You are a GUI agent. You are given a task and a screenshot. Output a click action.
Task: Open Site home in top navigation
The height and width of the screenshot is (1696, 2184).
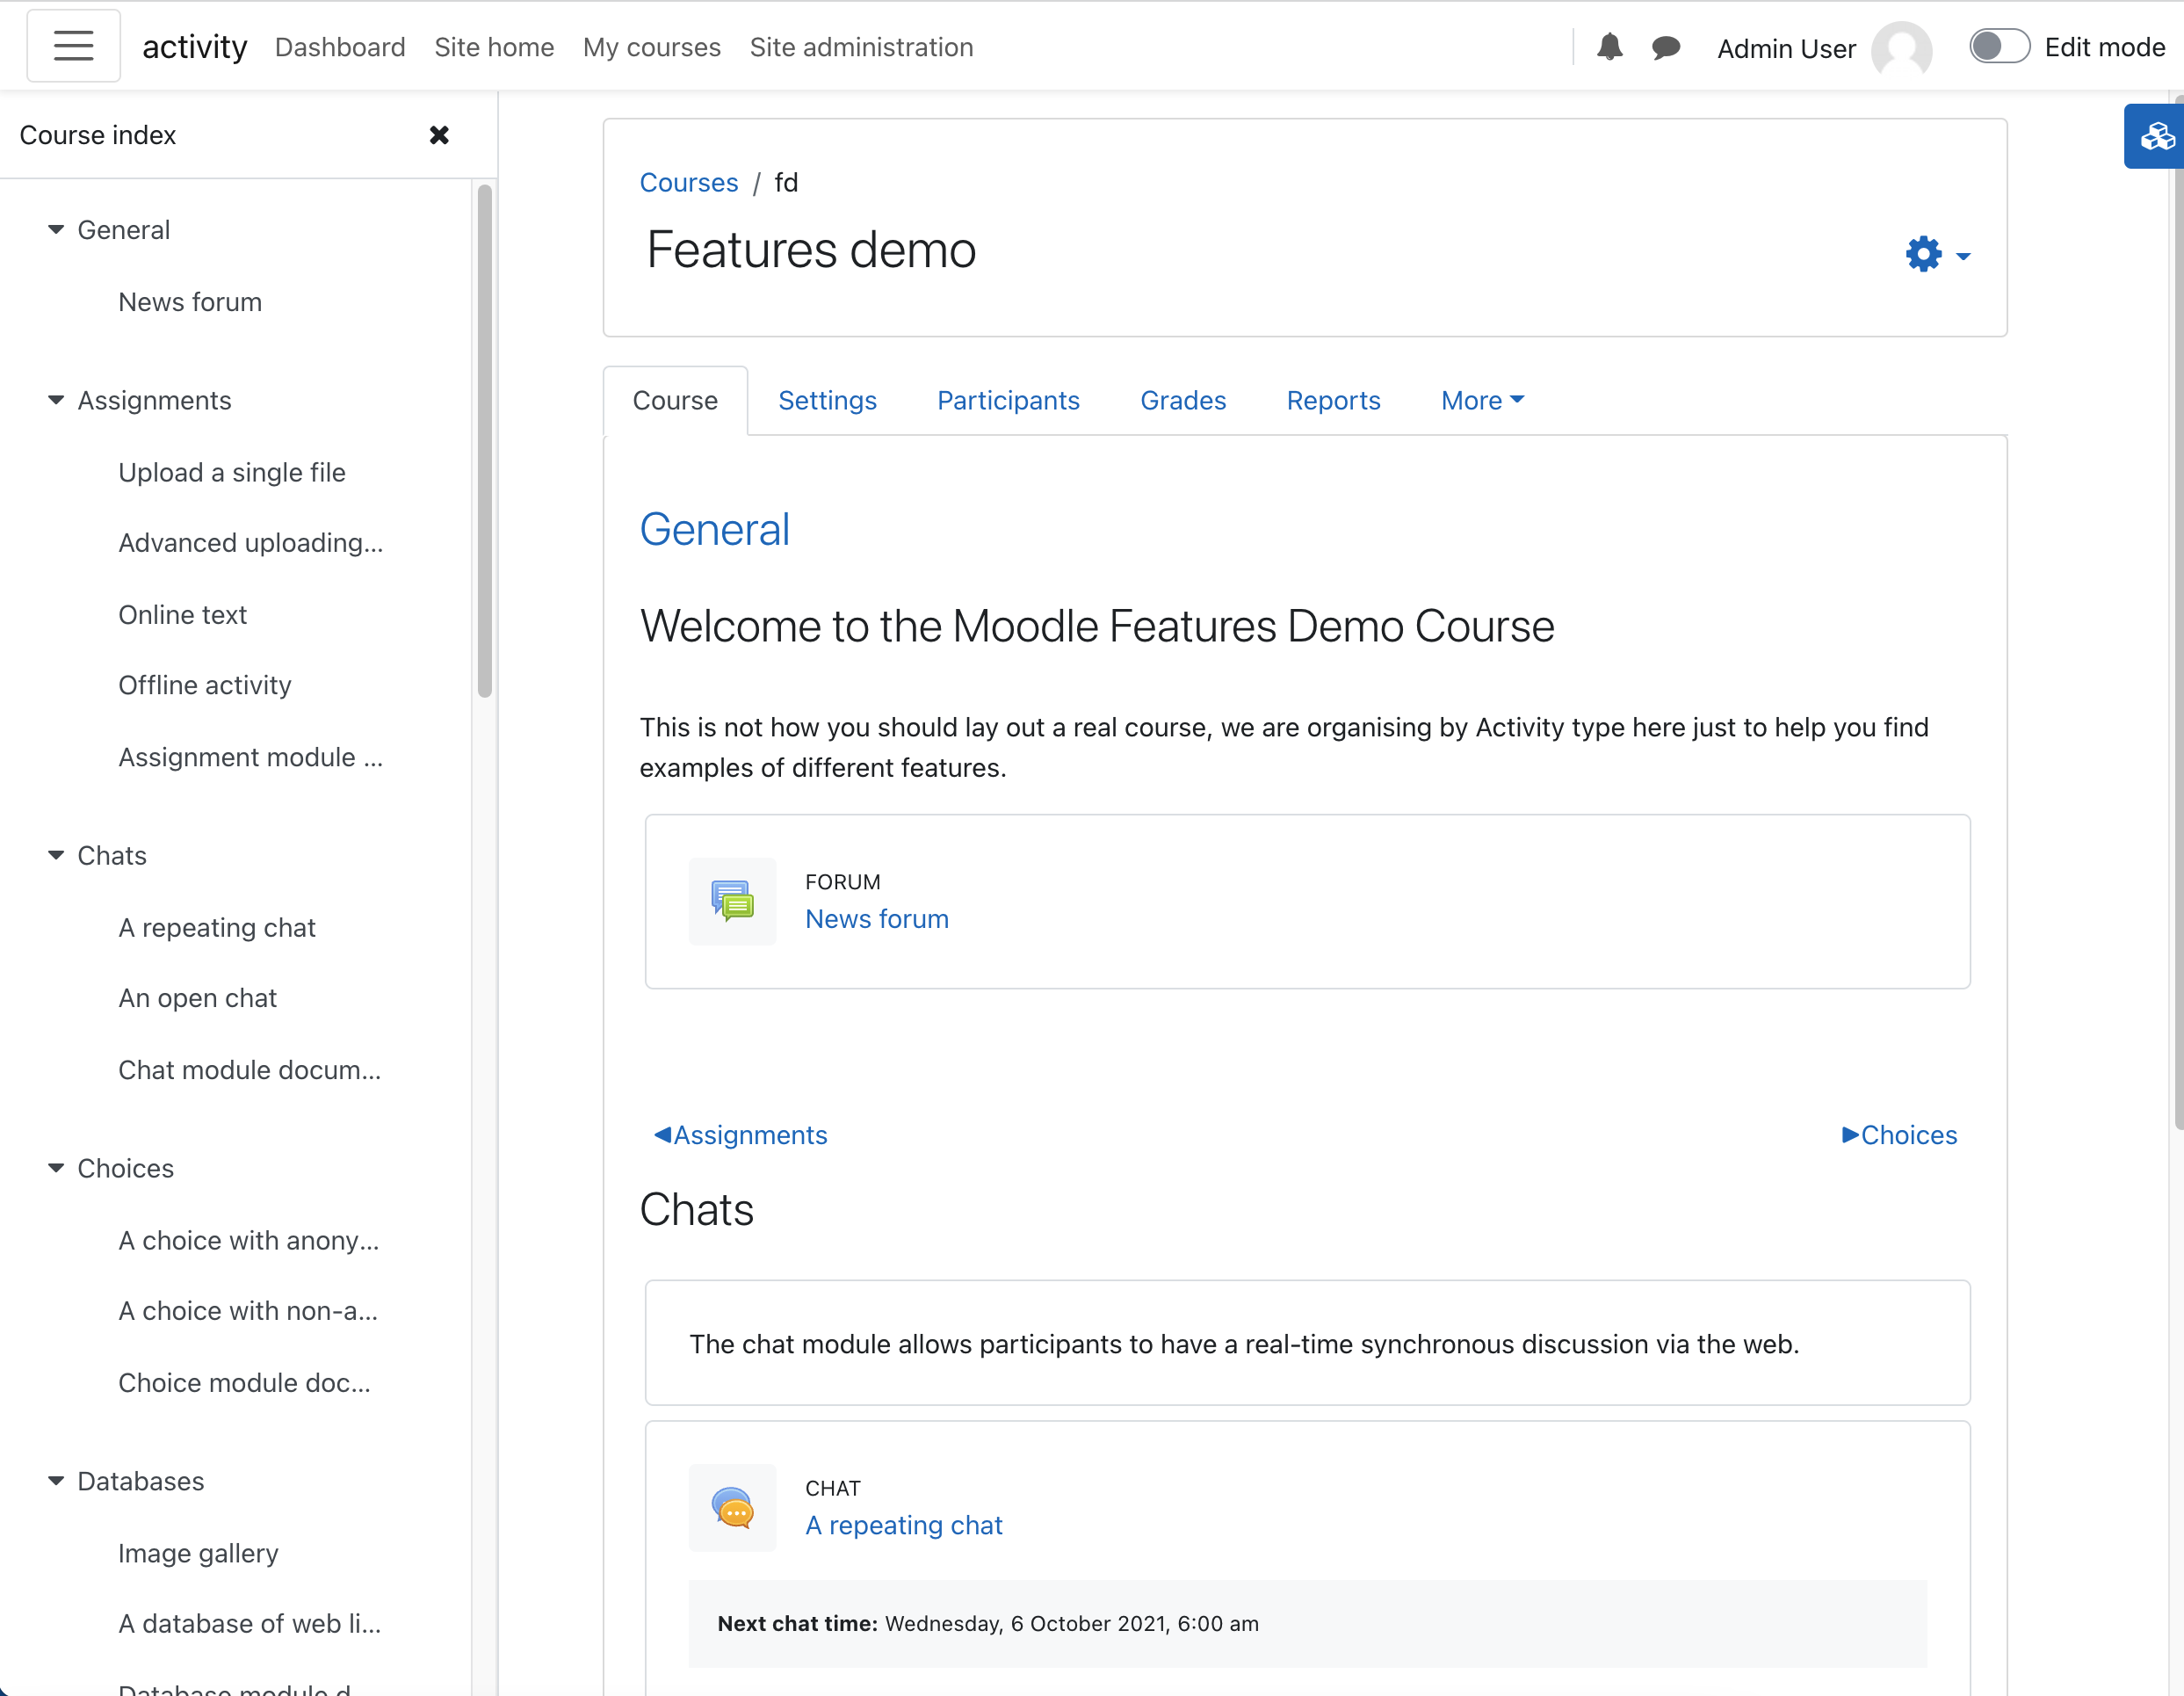[494, 47]
